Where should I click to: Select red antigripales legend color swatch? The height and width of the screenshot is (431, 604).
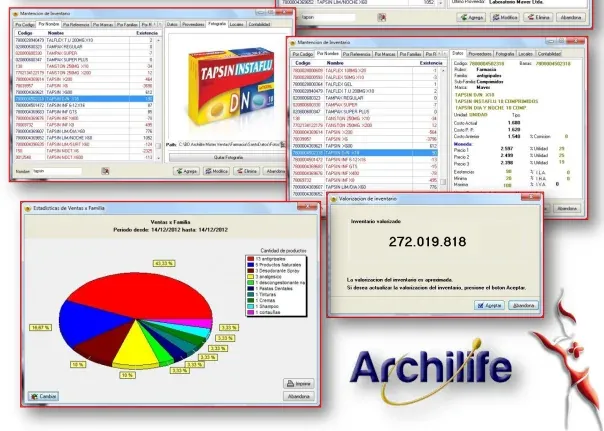(250, 259)
